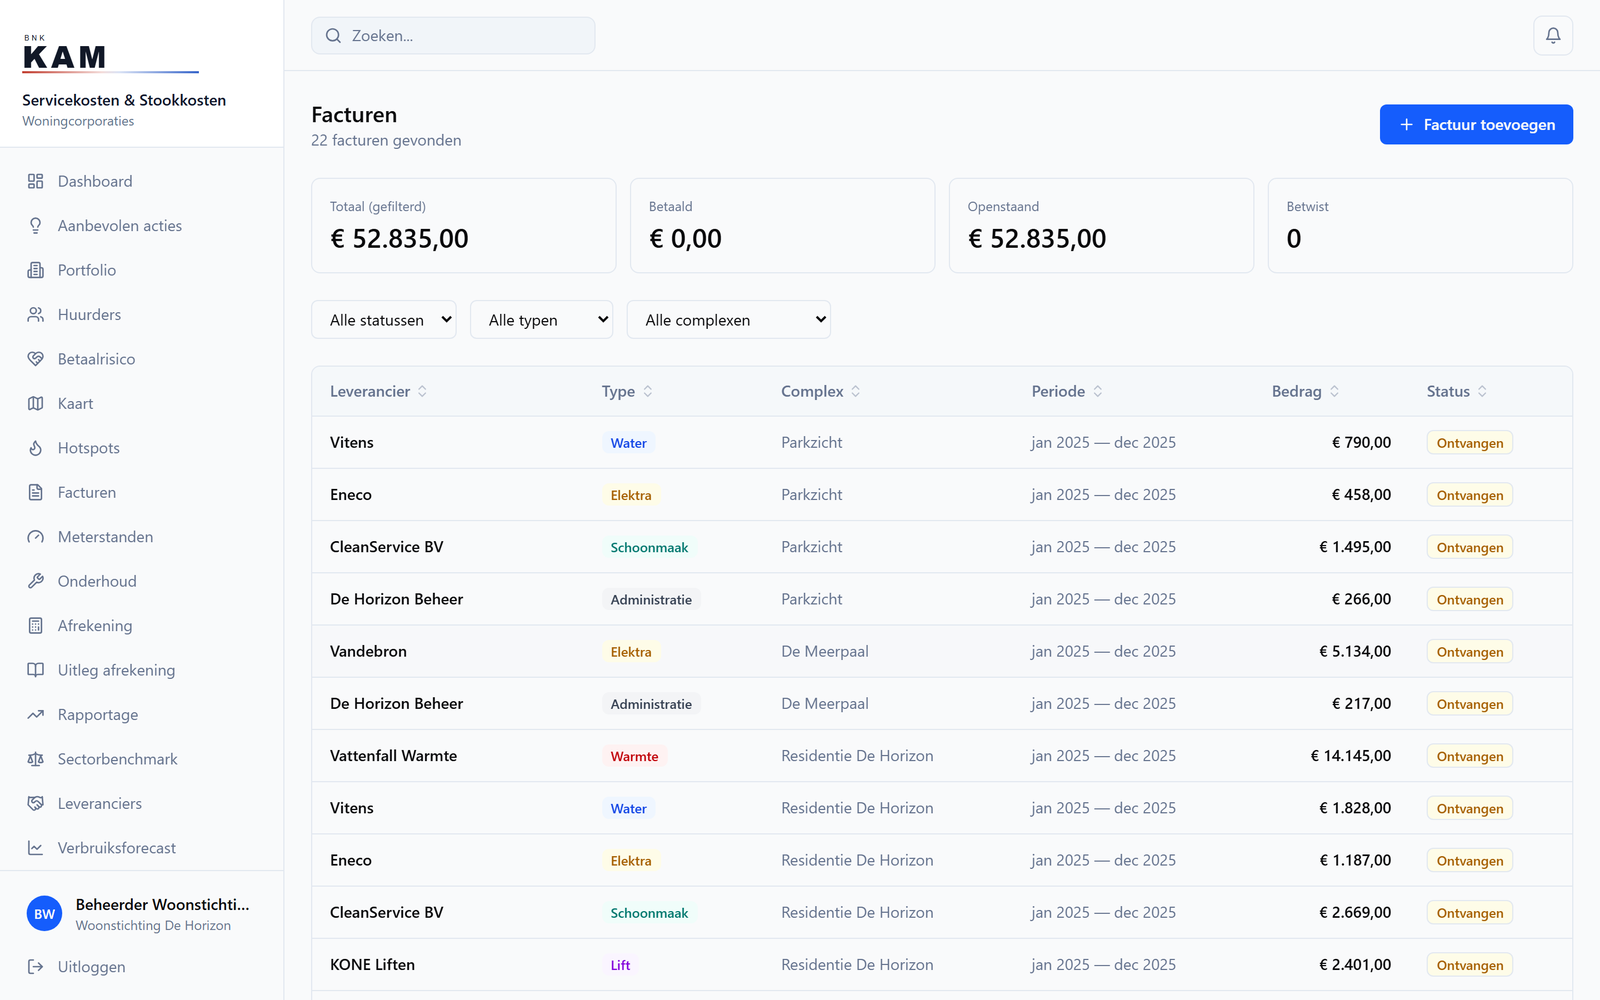Click the Sectorbenchmark scales icon
This screenshot has height=1000, width=1600.
click(x=36, y=759)
